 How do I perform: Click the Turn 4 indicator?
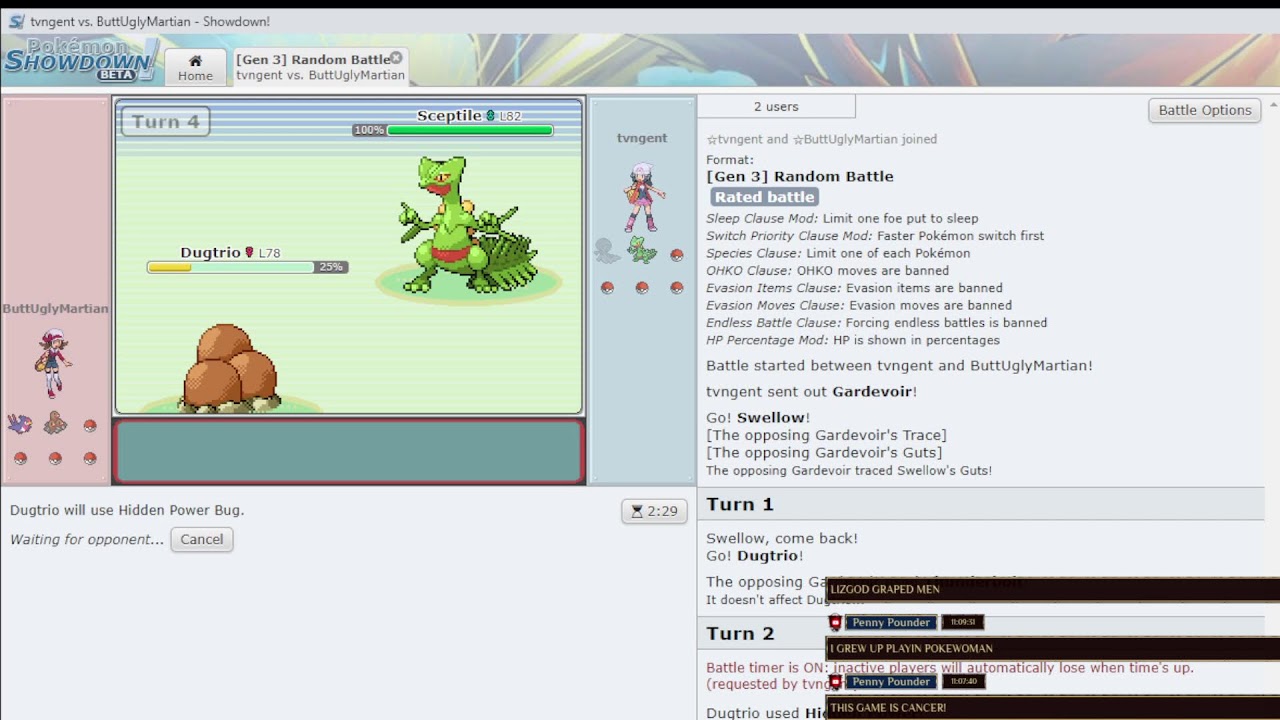coord(165,122)
